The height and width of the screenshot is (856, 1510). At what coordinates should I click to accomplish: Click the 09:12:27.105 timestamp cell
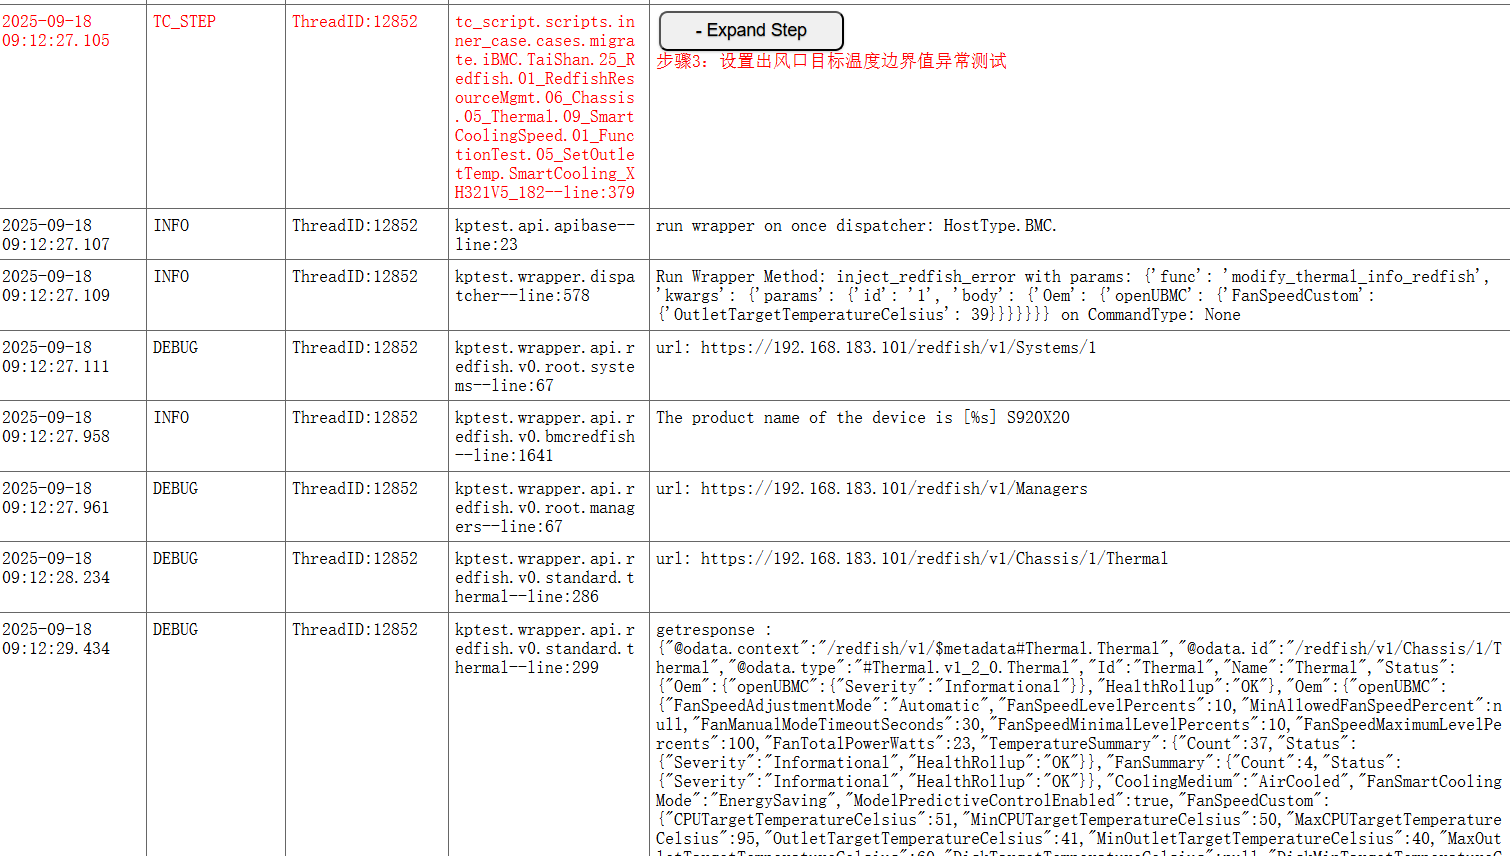coord(56,31)
